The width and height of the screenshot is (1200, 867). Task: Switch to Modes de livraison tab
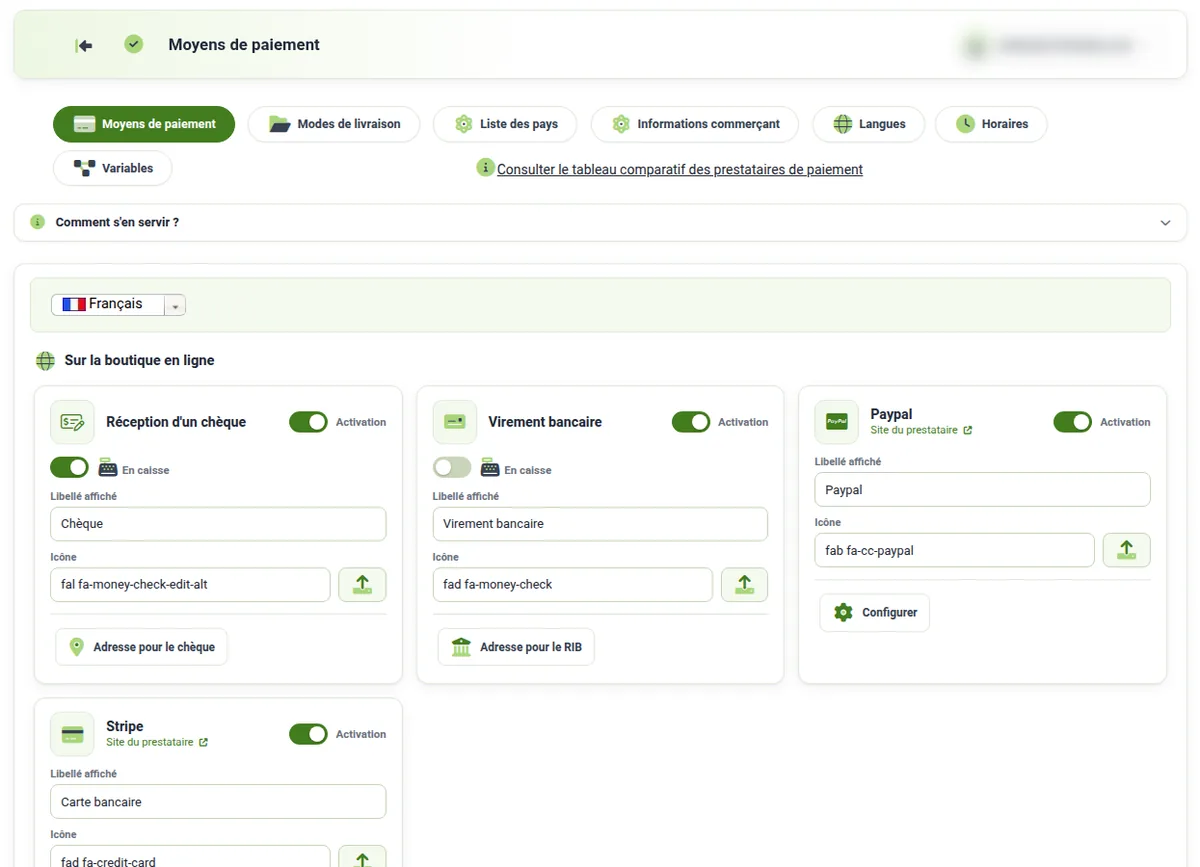pyautogui.click(x=335, y=124)
